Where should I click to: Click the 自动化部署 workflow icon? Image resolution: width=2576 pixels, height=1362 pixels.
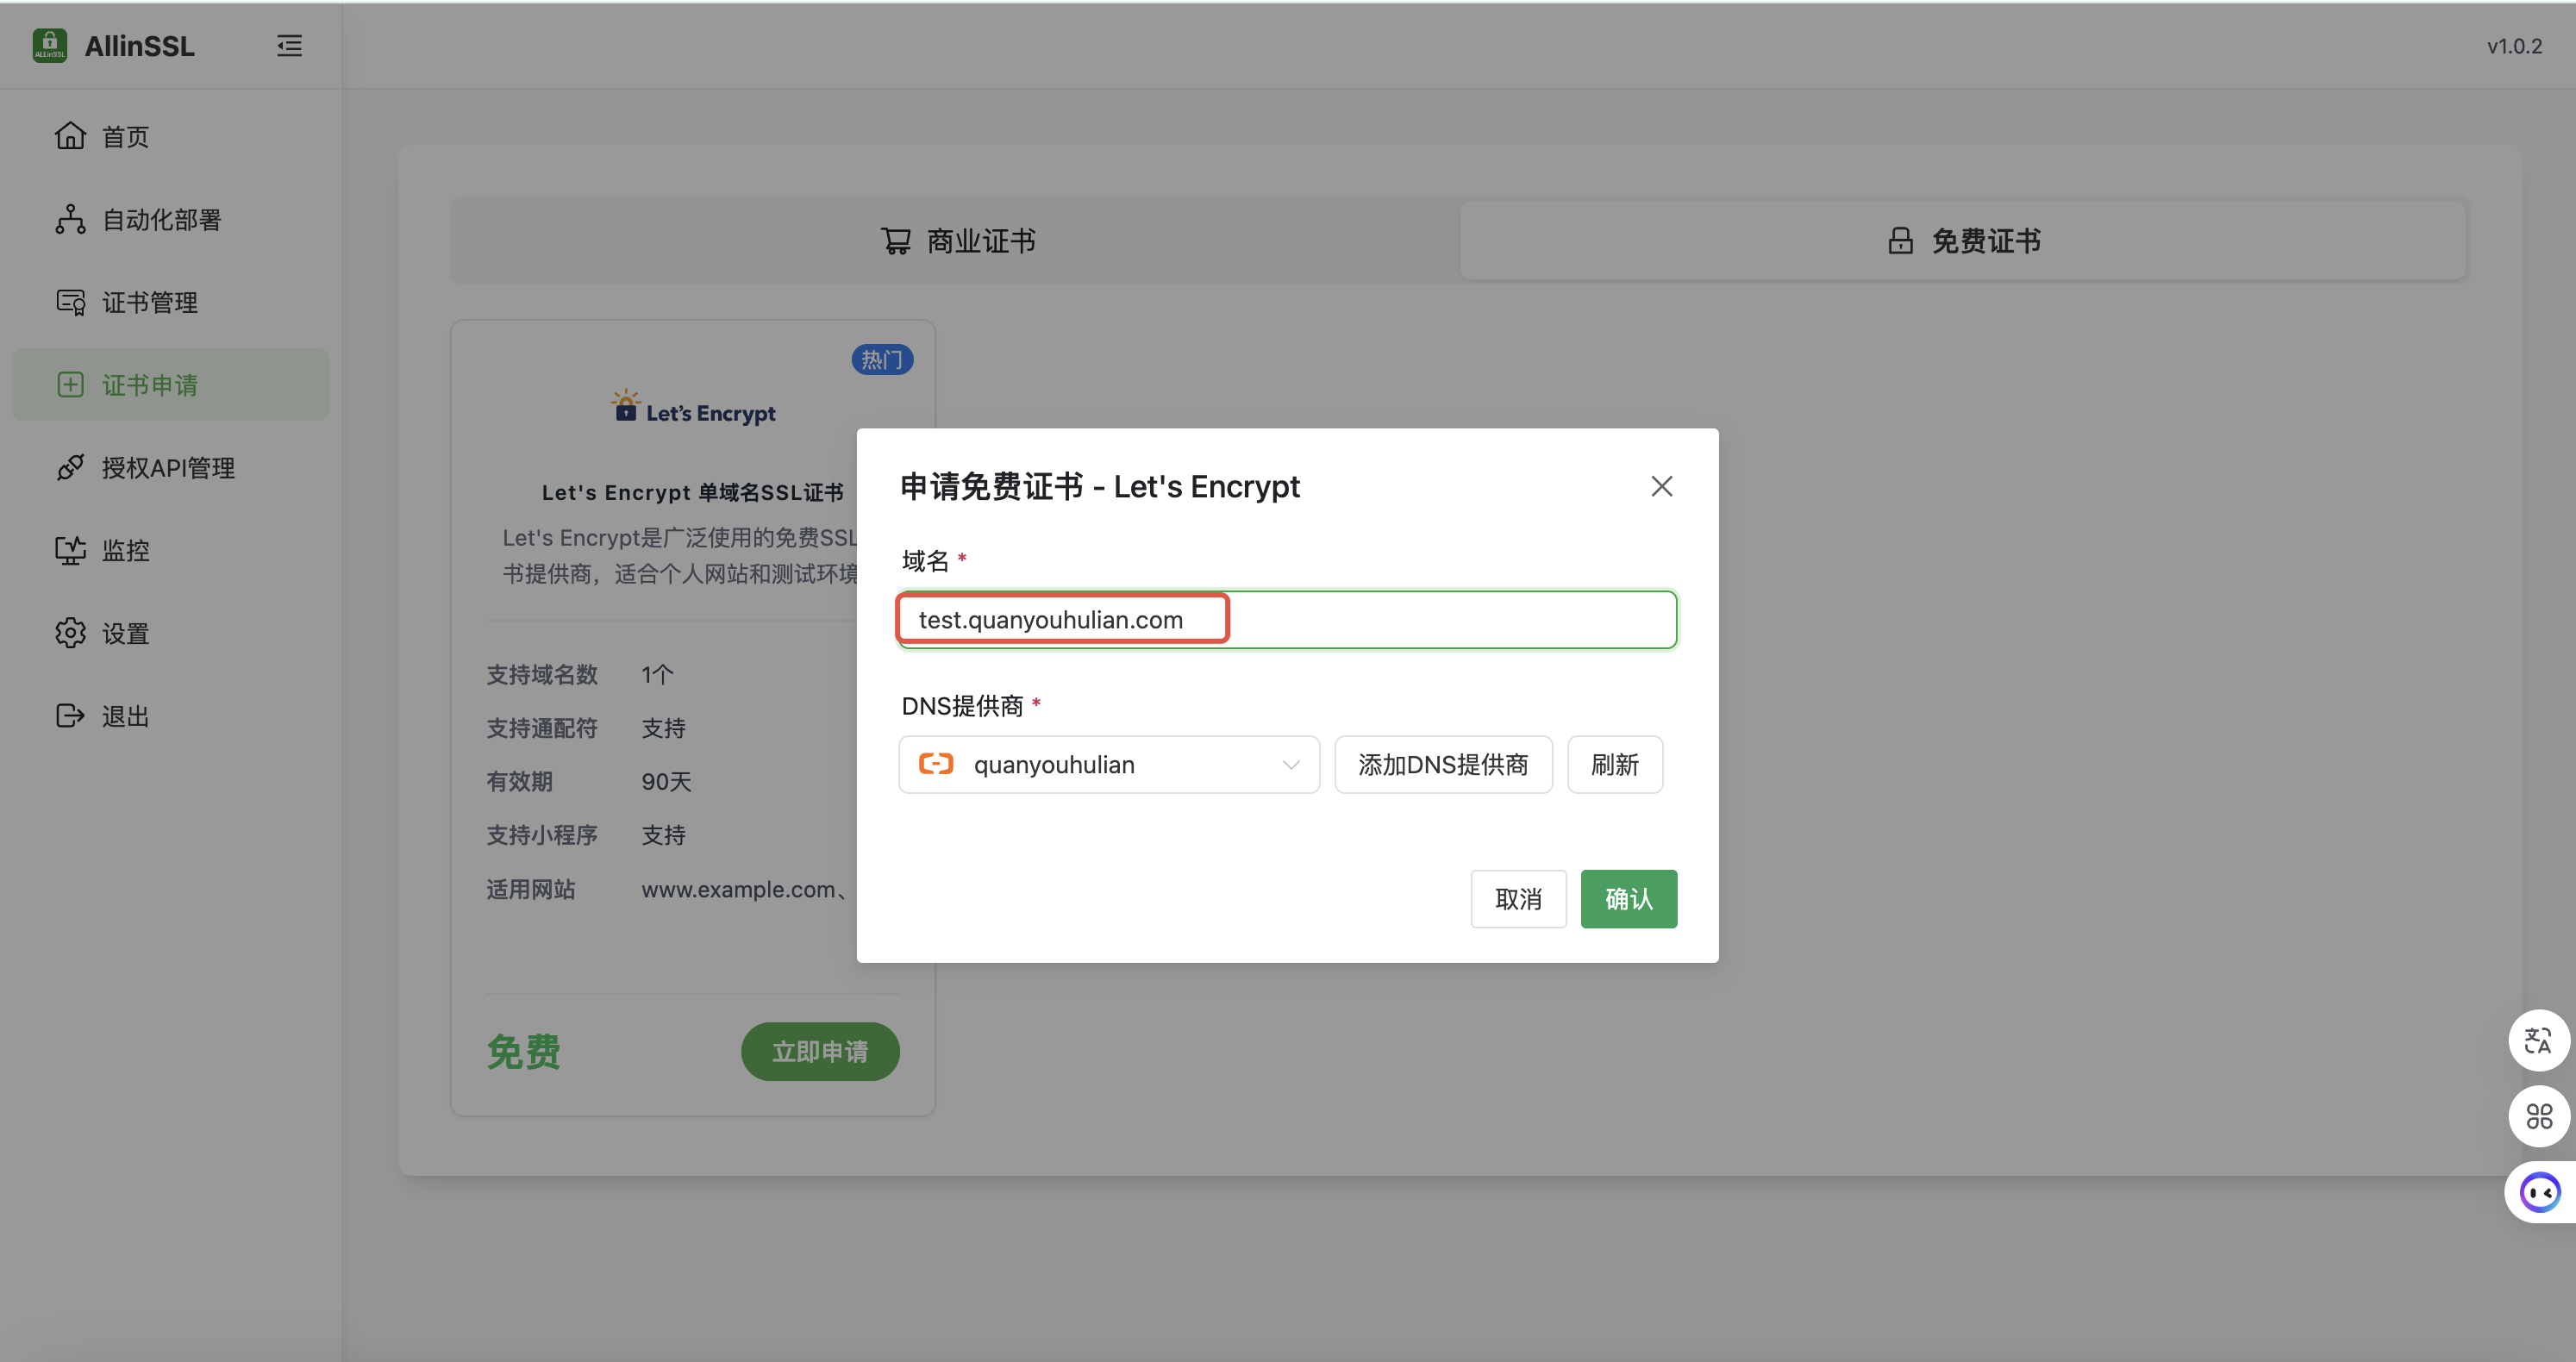(70, 219)
